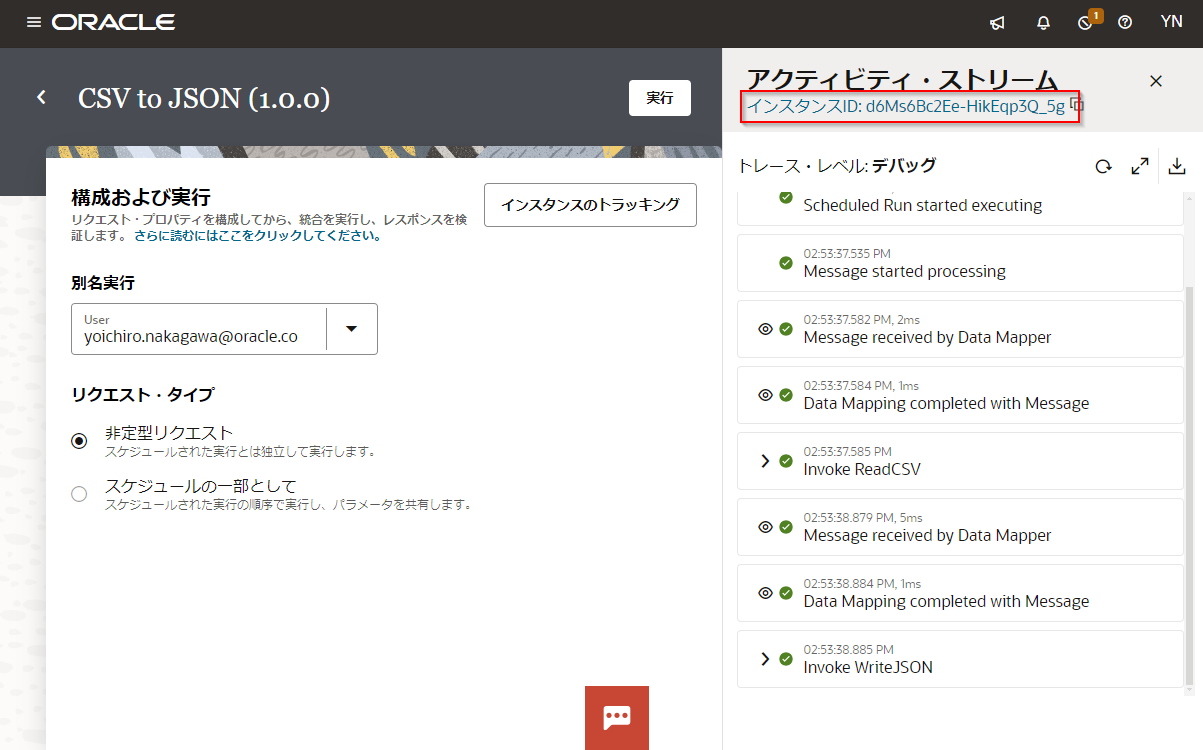Image resolution: width=1203 pixels, height=750 pixels.
Task: Open the YN user profile menu
Action: (1171, 22)
